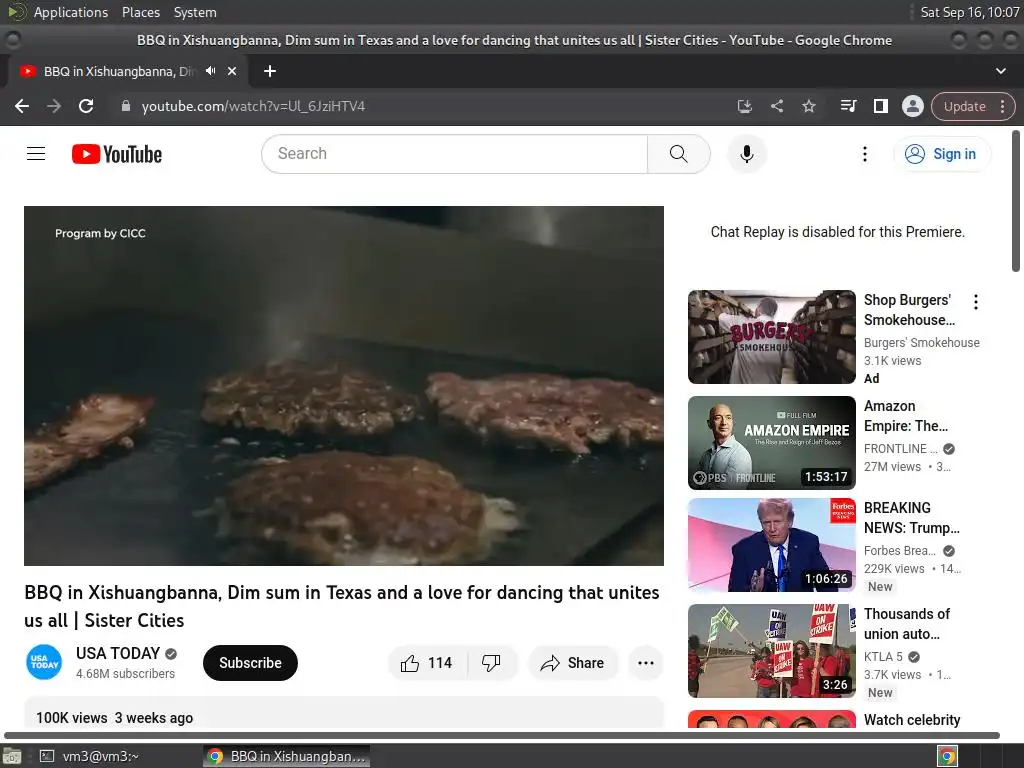1024x768 pixels.
Task: Open Amazon Empire video thumbnail
Action: tap(771, 443)
